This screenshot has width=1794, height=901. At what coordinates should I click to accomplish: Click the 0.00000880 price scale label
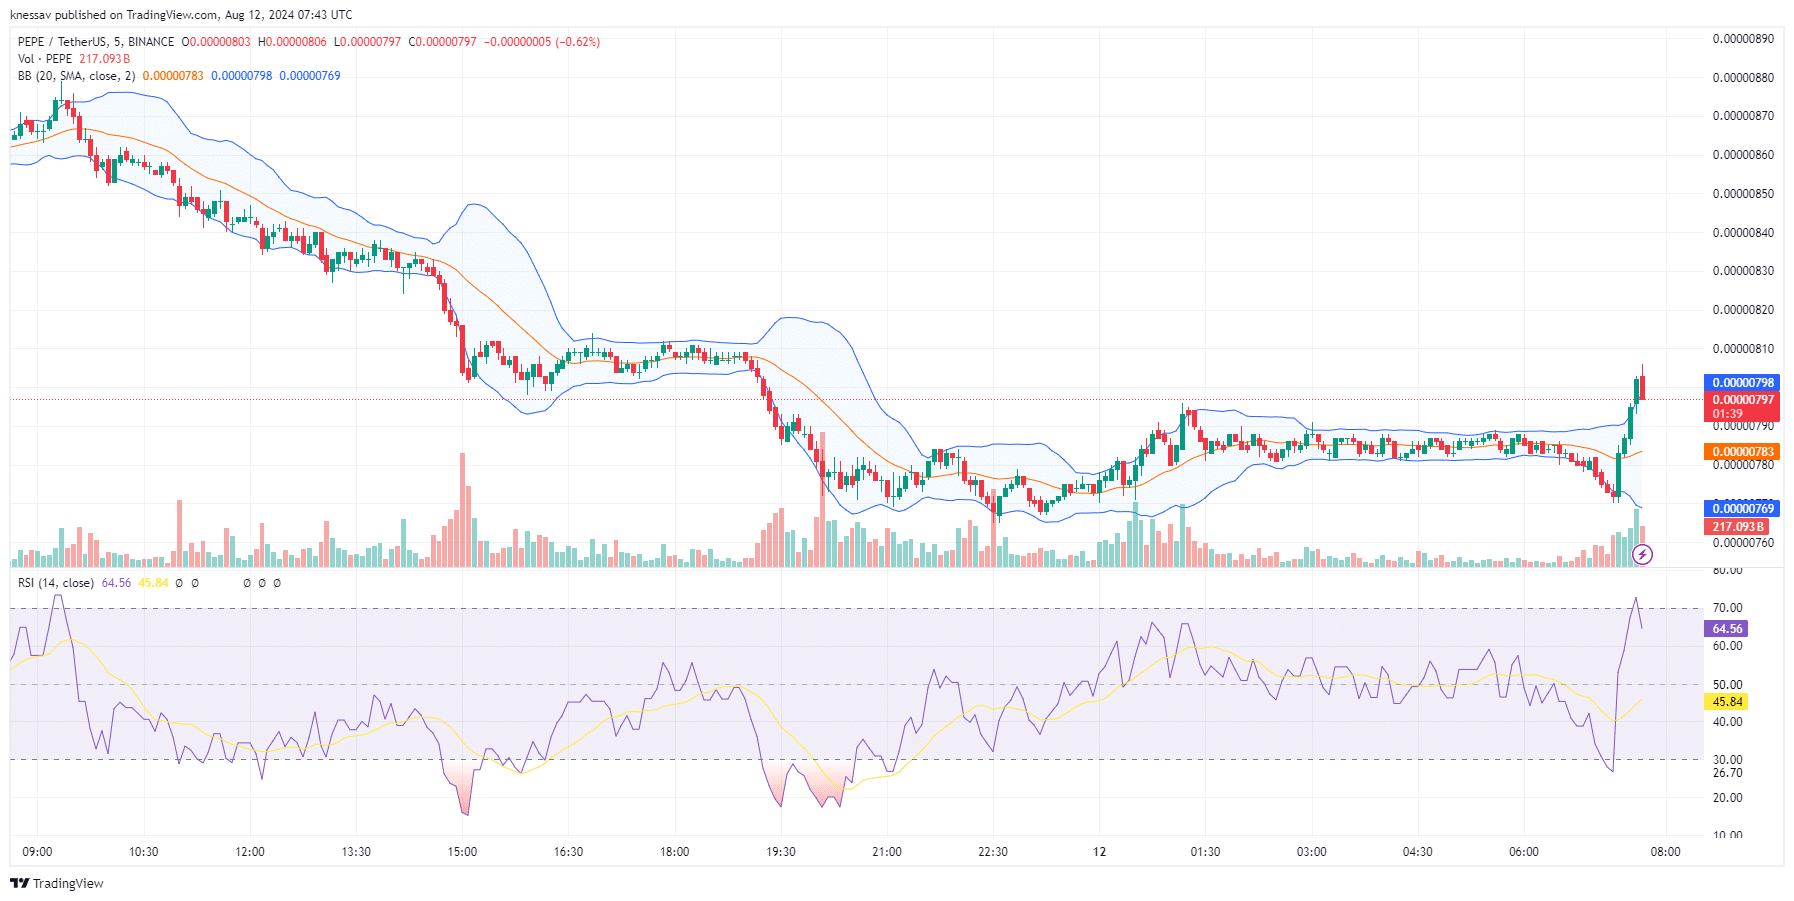[x=1744, y=77]
